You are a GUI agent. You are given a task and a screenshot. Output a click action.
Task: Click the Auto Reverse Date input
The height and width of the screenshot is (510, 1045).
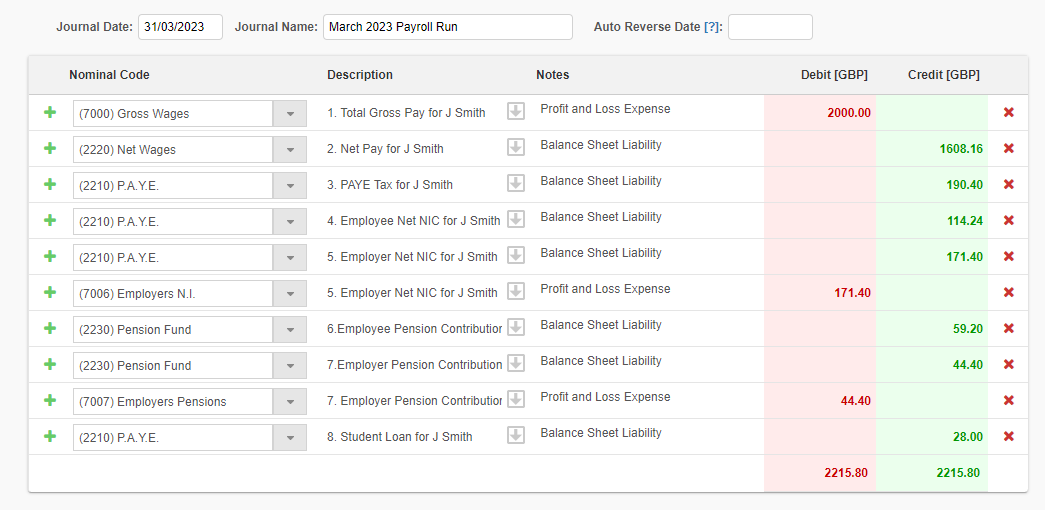[769, 27]
